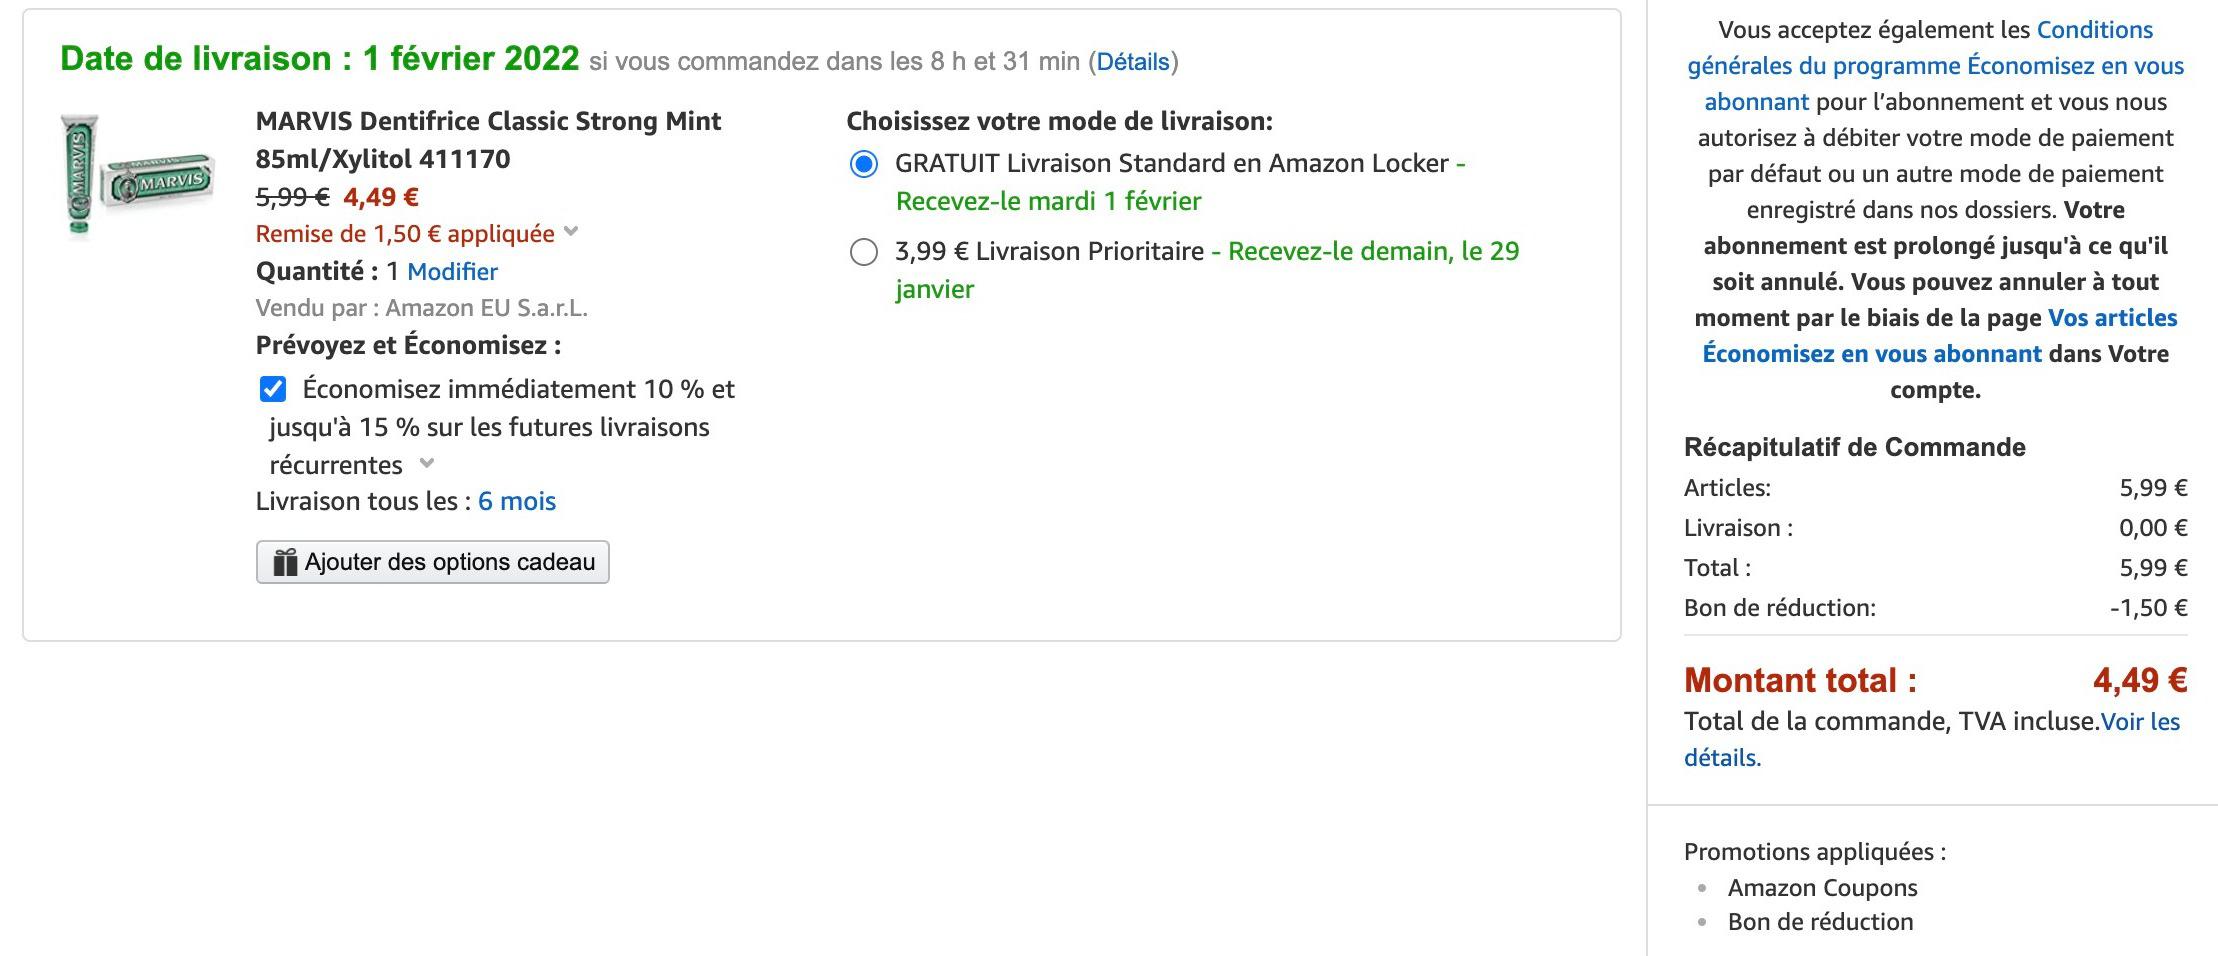Open the 6 mois delivery frequency selector
The width and height of the screenshot is (2218, 956).
(516, 501)
